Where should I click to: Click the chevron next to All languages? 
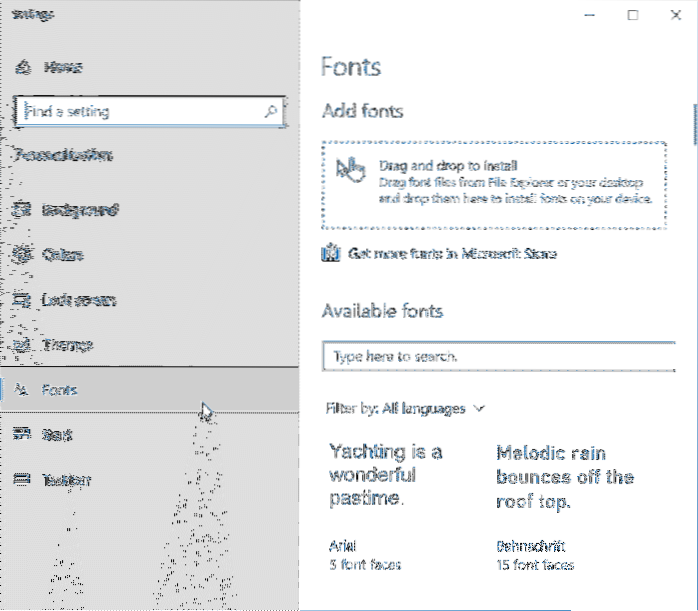point(478,408)
